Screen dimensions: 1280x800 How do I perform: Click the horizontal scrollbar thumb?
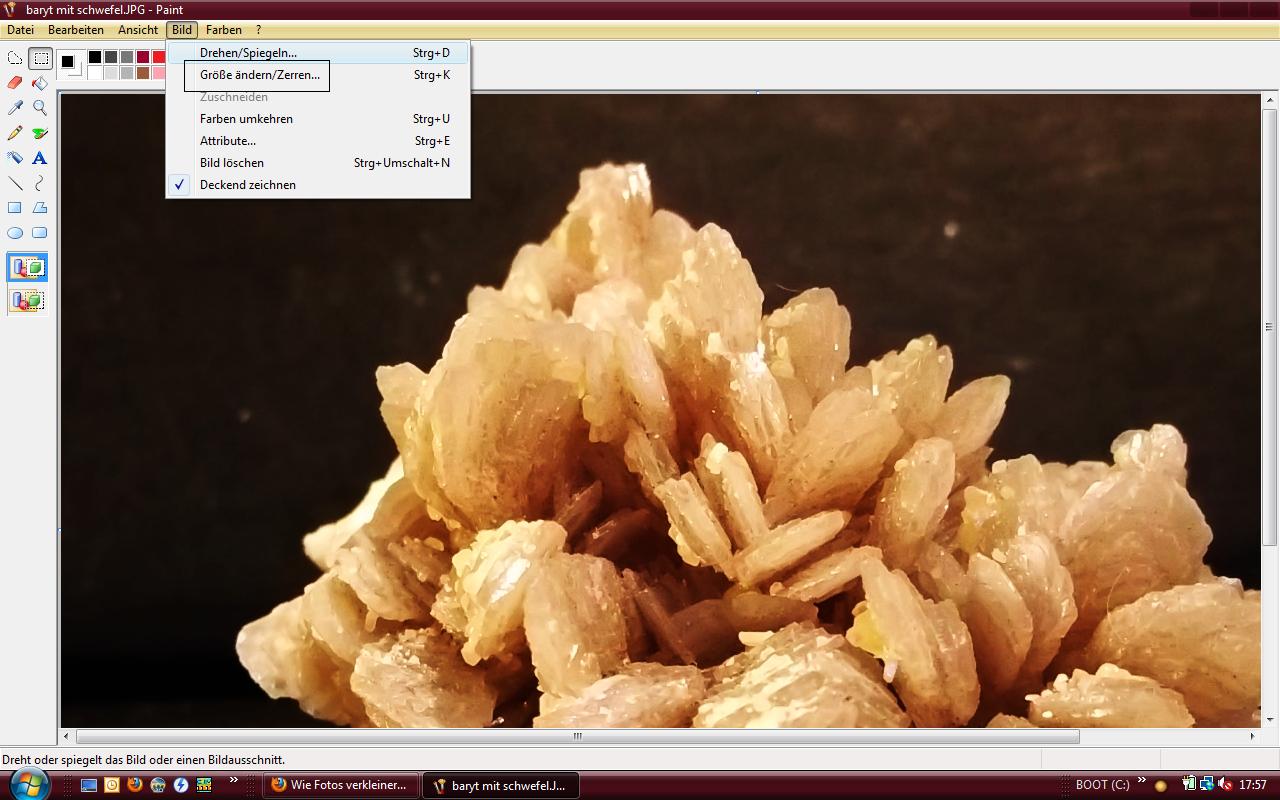pos(576,737)
